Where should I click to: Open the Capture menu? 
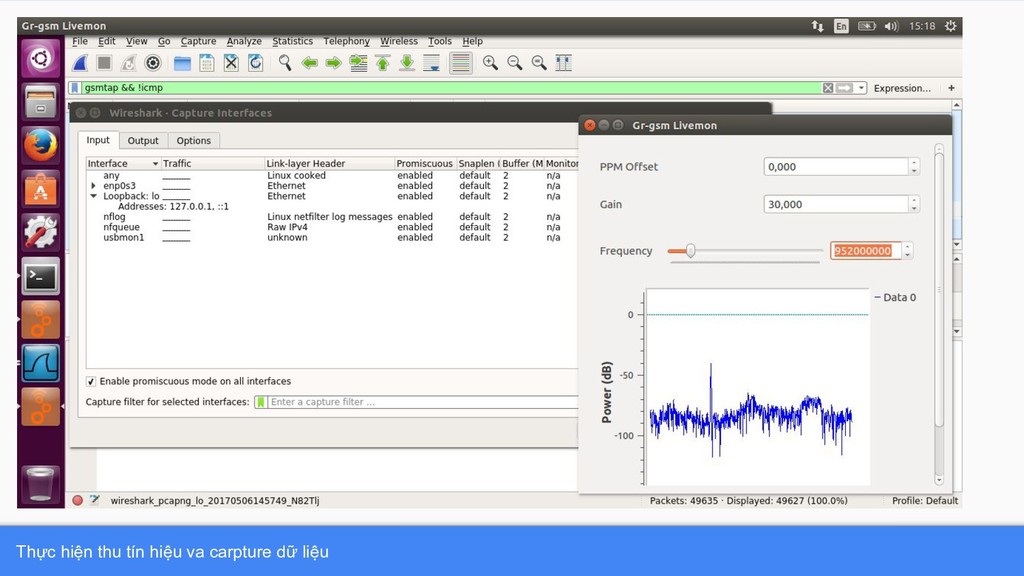[x=198, y=41]
